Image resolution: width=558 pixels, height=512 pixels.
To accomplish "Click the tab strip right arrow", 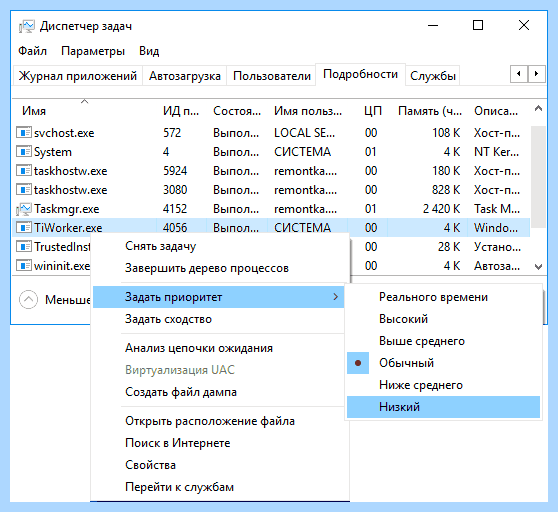I will coord(536,74).
